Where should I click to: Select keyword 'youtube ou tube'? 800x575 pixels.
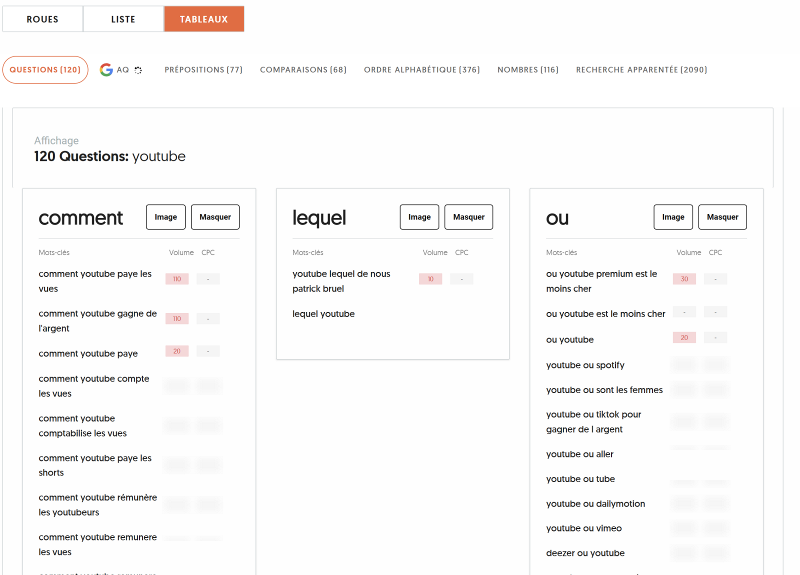click(x=580, y=479)
